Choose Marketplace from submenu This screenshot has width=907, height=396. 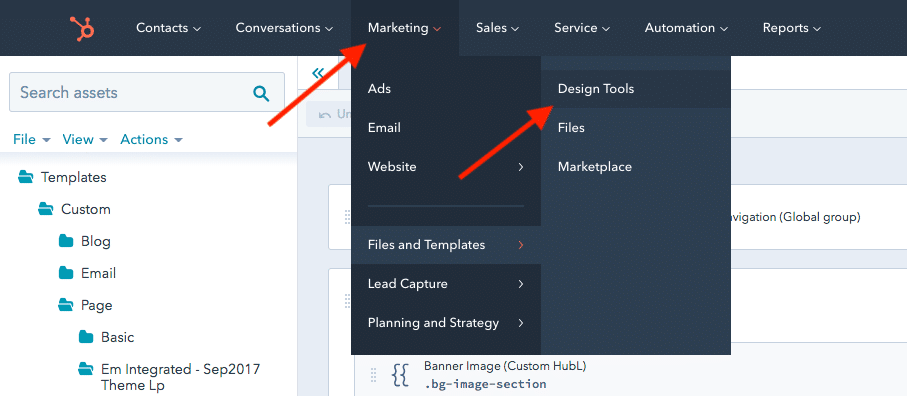point(636,166)
